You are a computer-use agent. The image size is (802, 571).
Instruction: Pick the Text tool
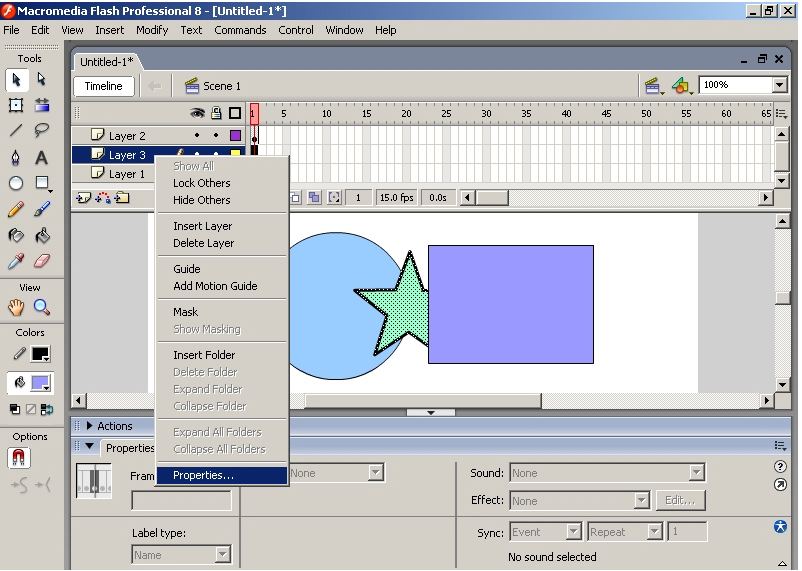click(x=41, y=157)
